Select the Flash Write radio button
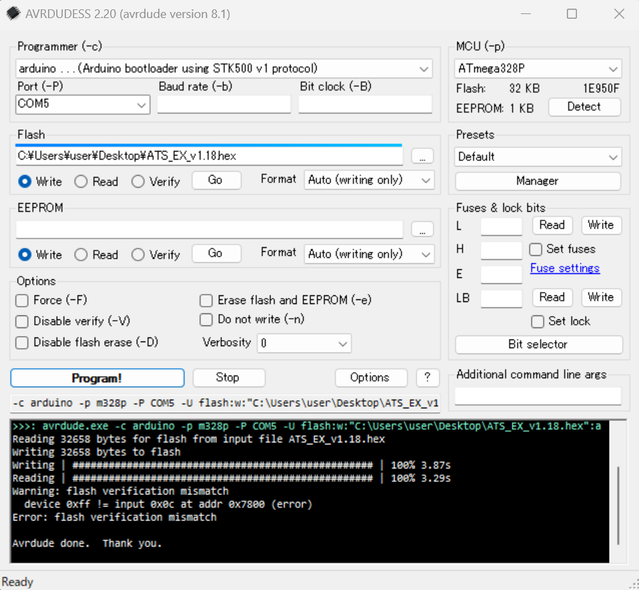 pos(40,181)
